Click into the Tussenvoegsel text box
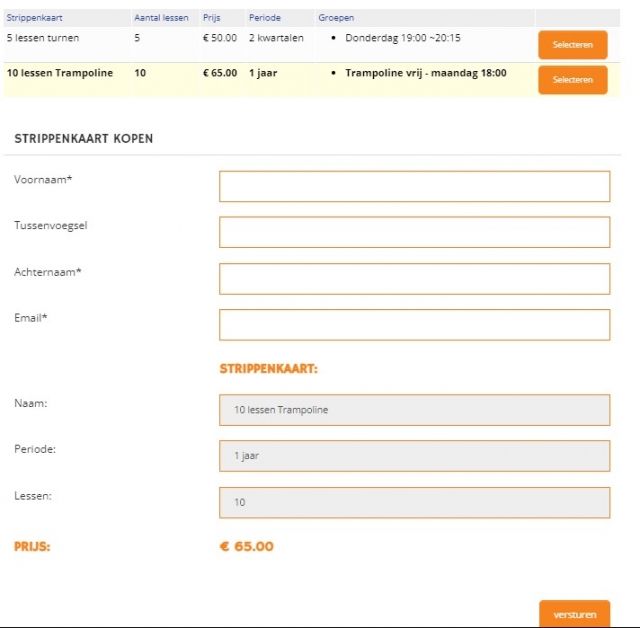This screenshot has height=628, width=640. tap(414, 233)
